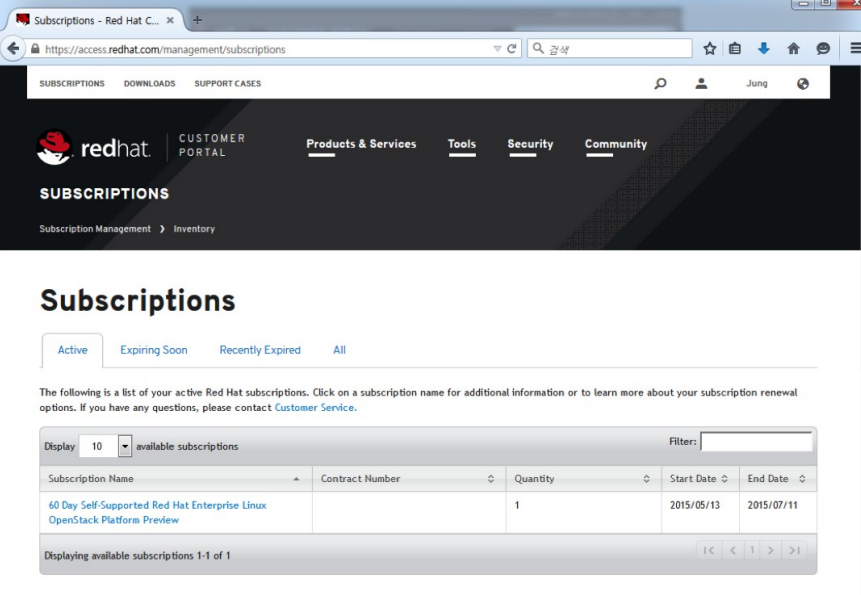
Task: Open SUPPORT CASES in top nav
Action: [228, 83]
